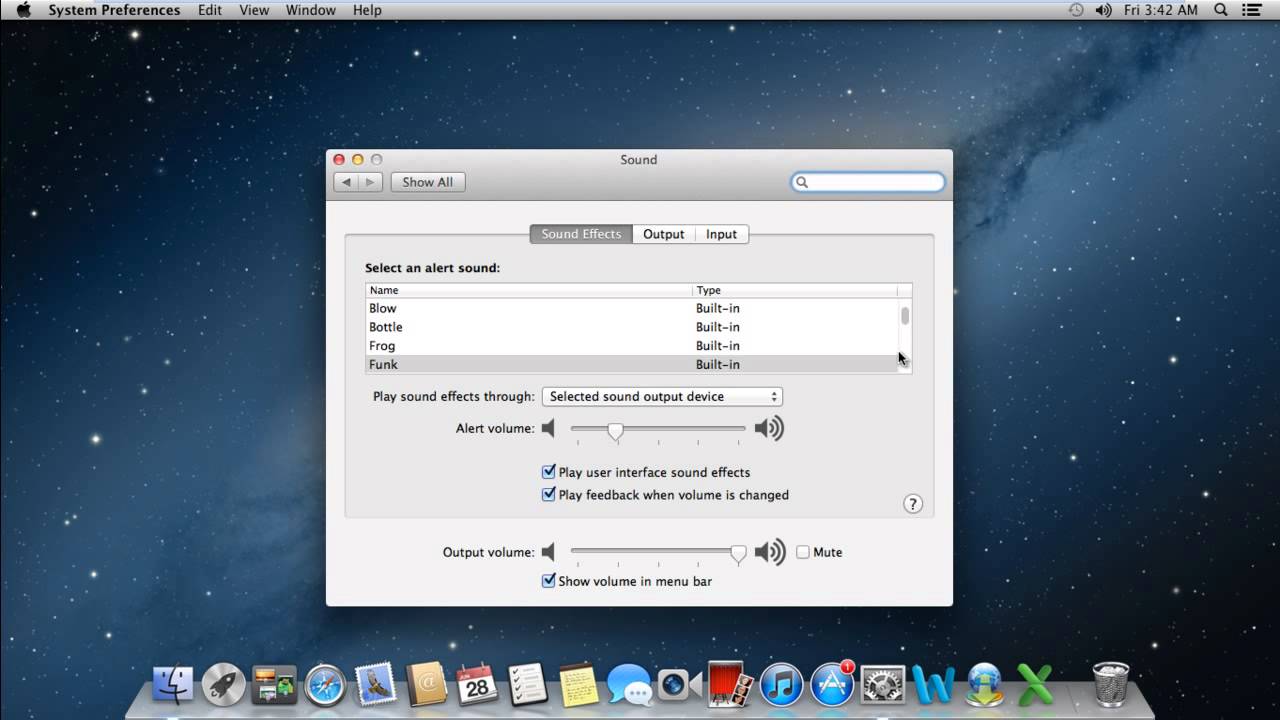Open the View menu
1280x720 pixels.
point(254,10)
